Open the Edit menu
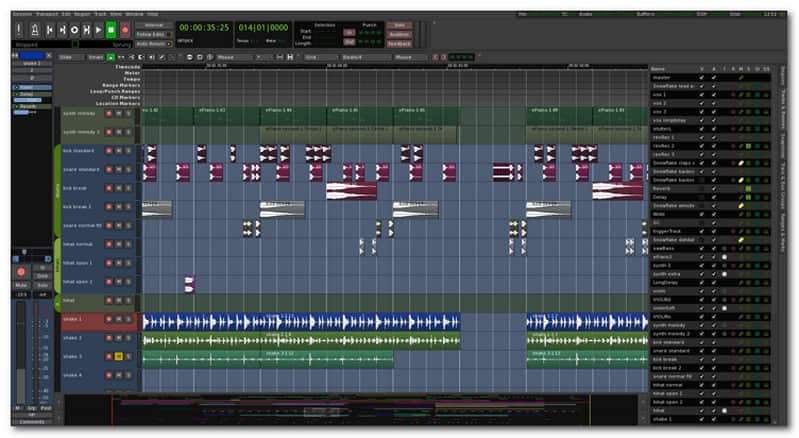Viewport: 799px width, 438px height. point(66,14)
